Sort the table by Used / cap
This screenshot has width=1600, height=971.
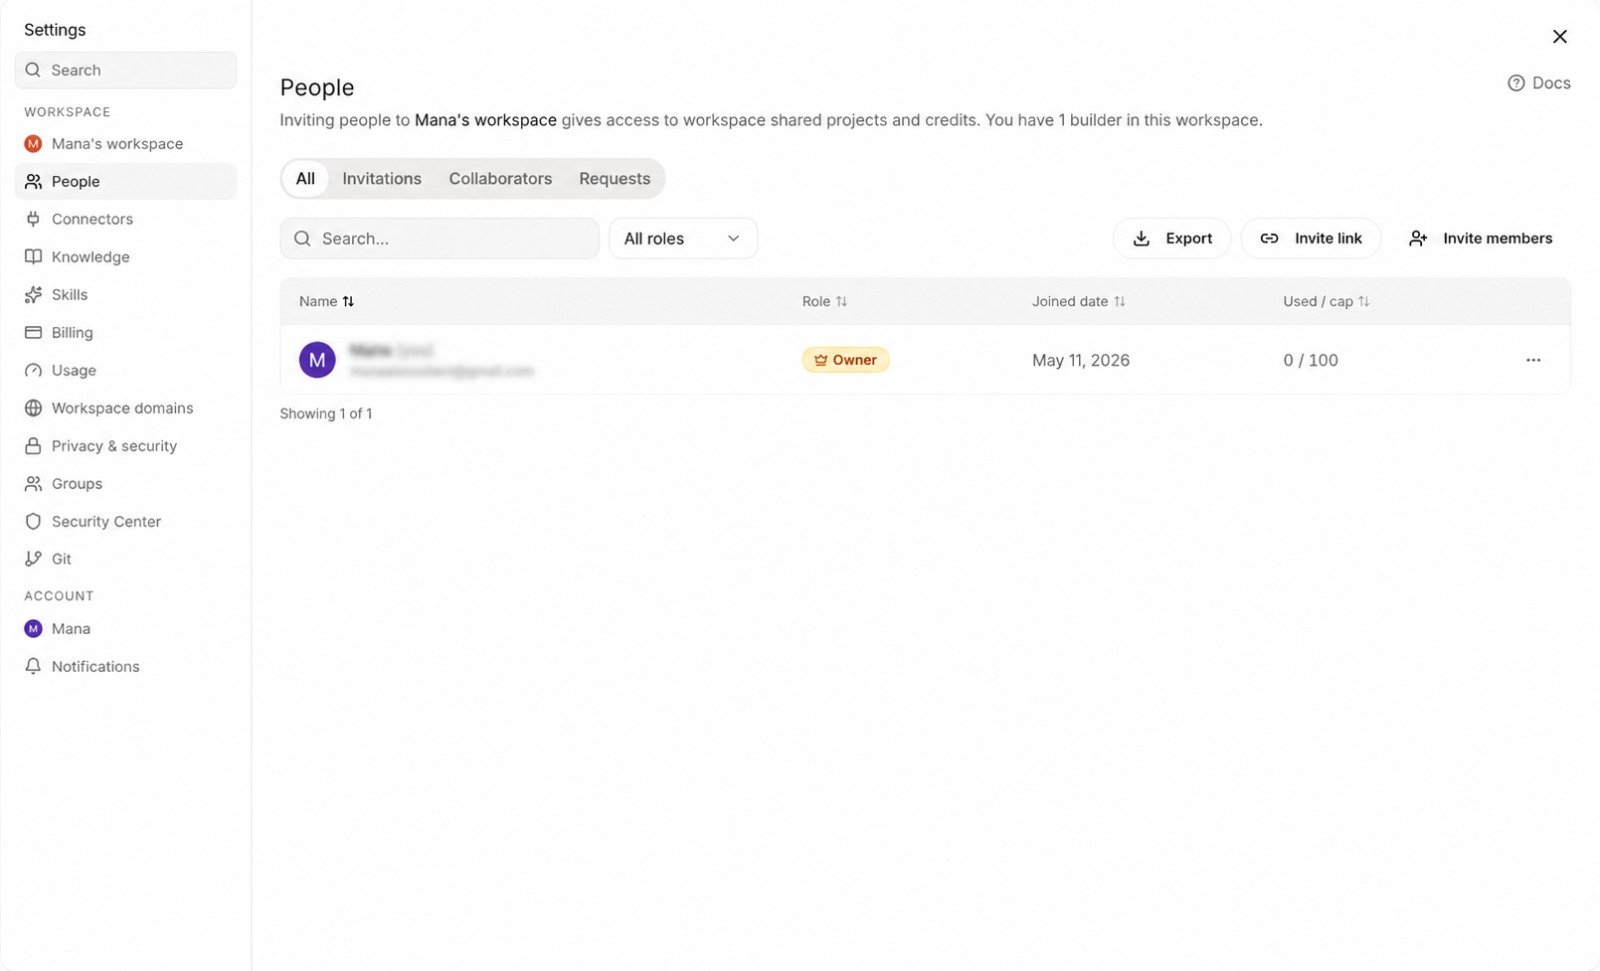pyautogui.click(x=1326, y=301)
